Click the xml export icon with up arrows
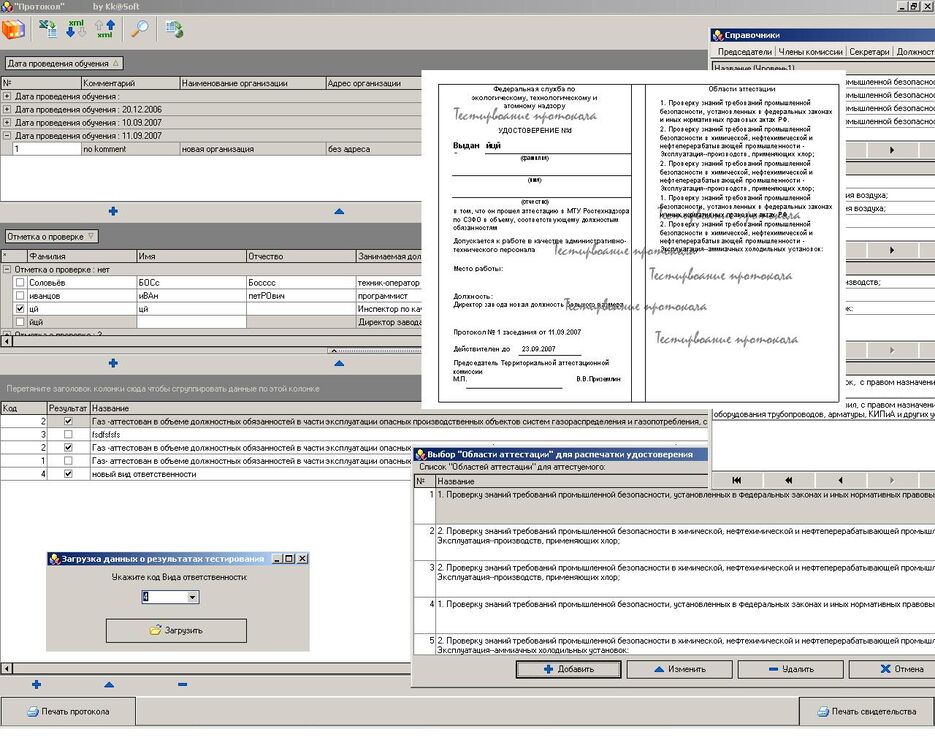935x748 pixels. (x=105, y=28)
